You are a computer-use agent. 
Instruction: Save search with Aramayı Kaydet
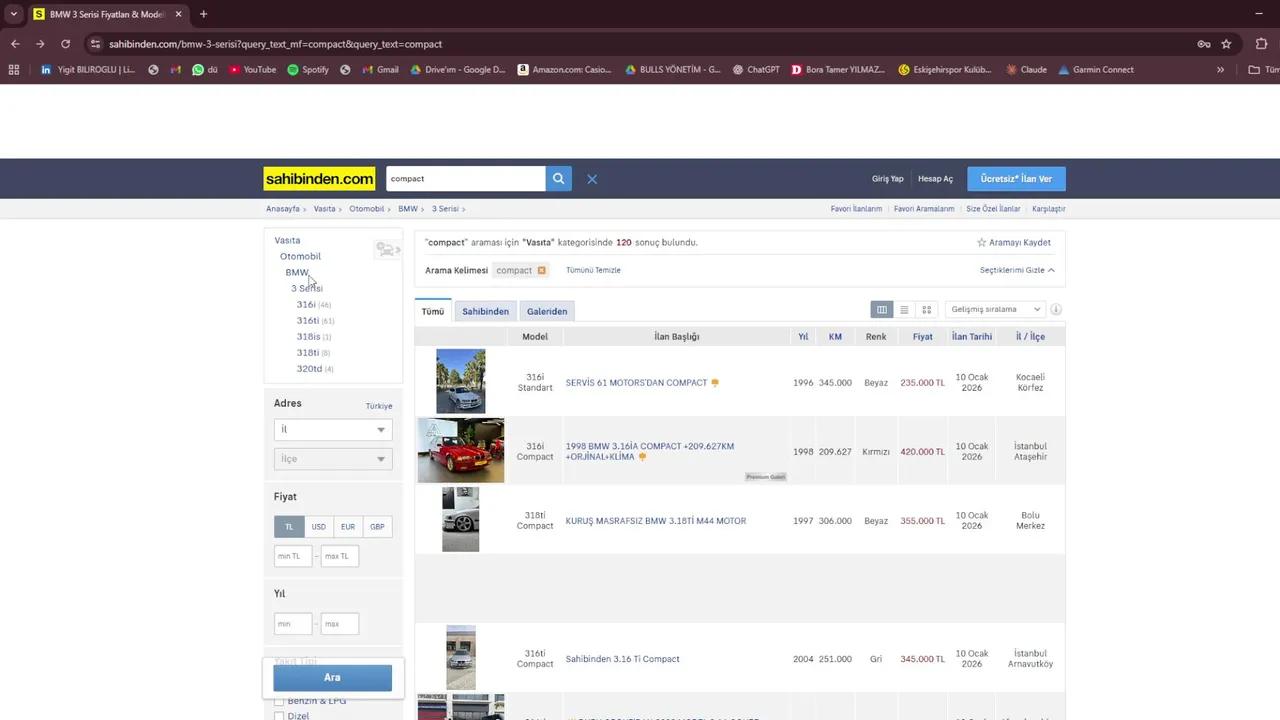click(1014, 242)
